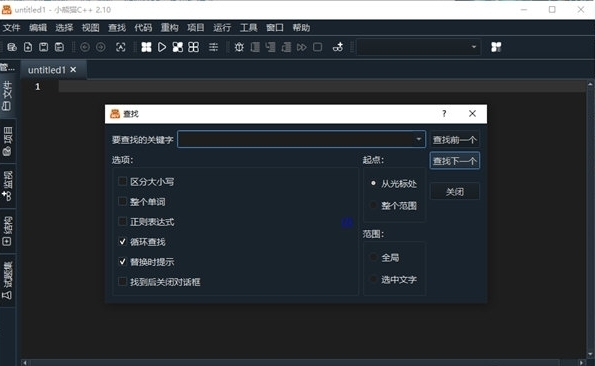The height and width of the screenshot is (366, 595).
Task: Click the 查找下一个 button
Action: (455, 161)
